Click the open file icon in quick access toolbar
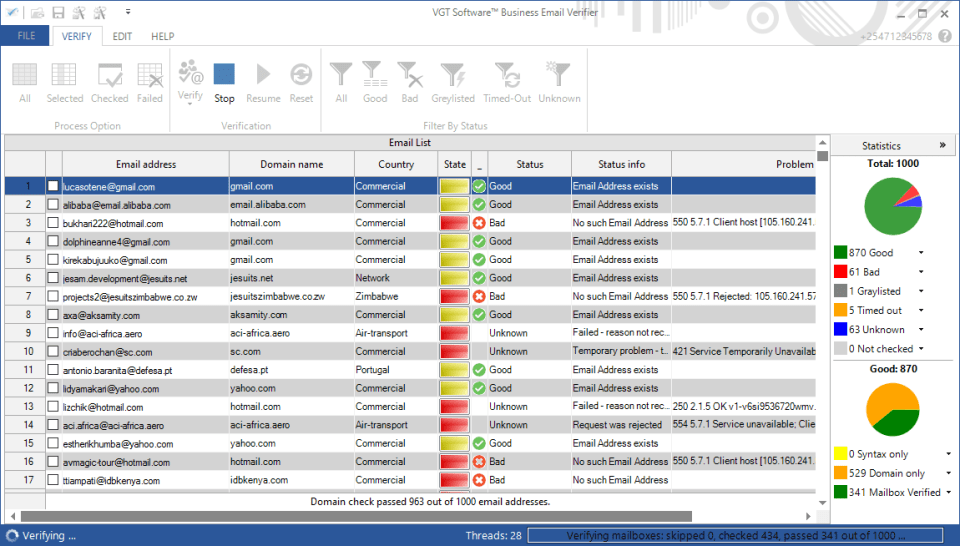Image resolution: width=960 pixels, height=546 pixels. [x=37, y=12]
